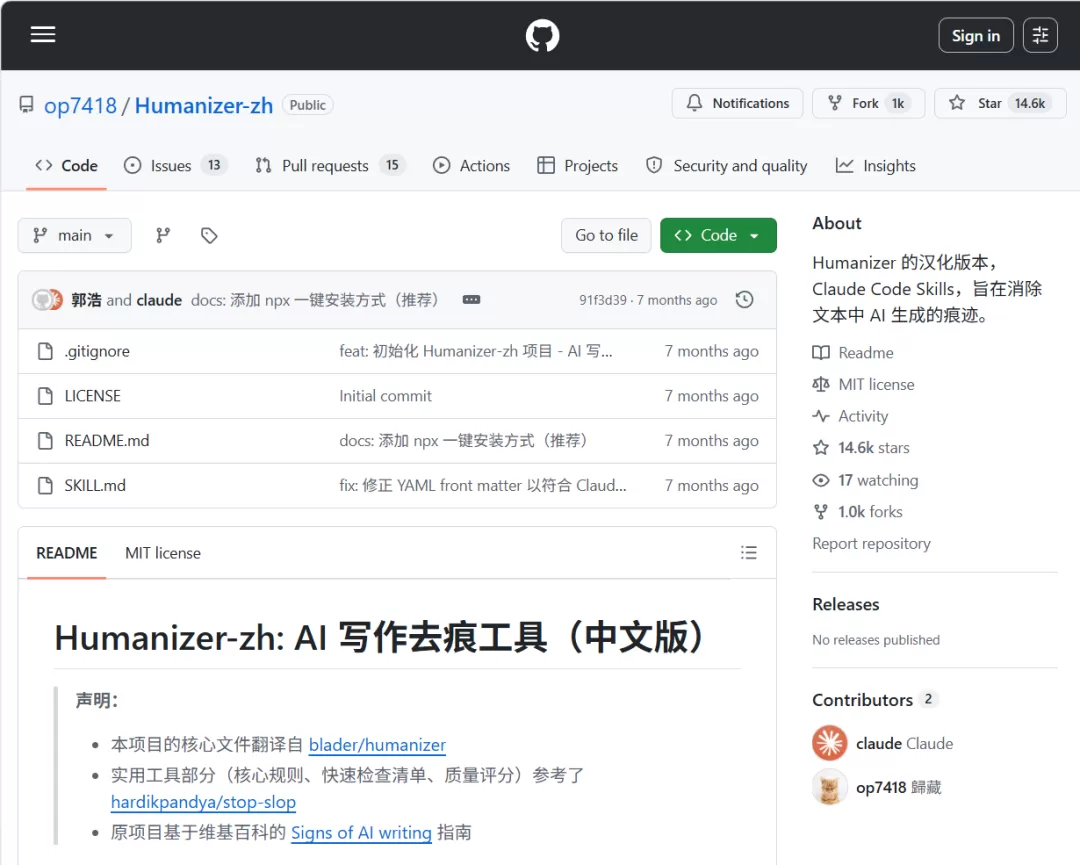The image size is (1080, 865).
Task: Open the .gitignore file
Action: (97, 351)
